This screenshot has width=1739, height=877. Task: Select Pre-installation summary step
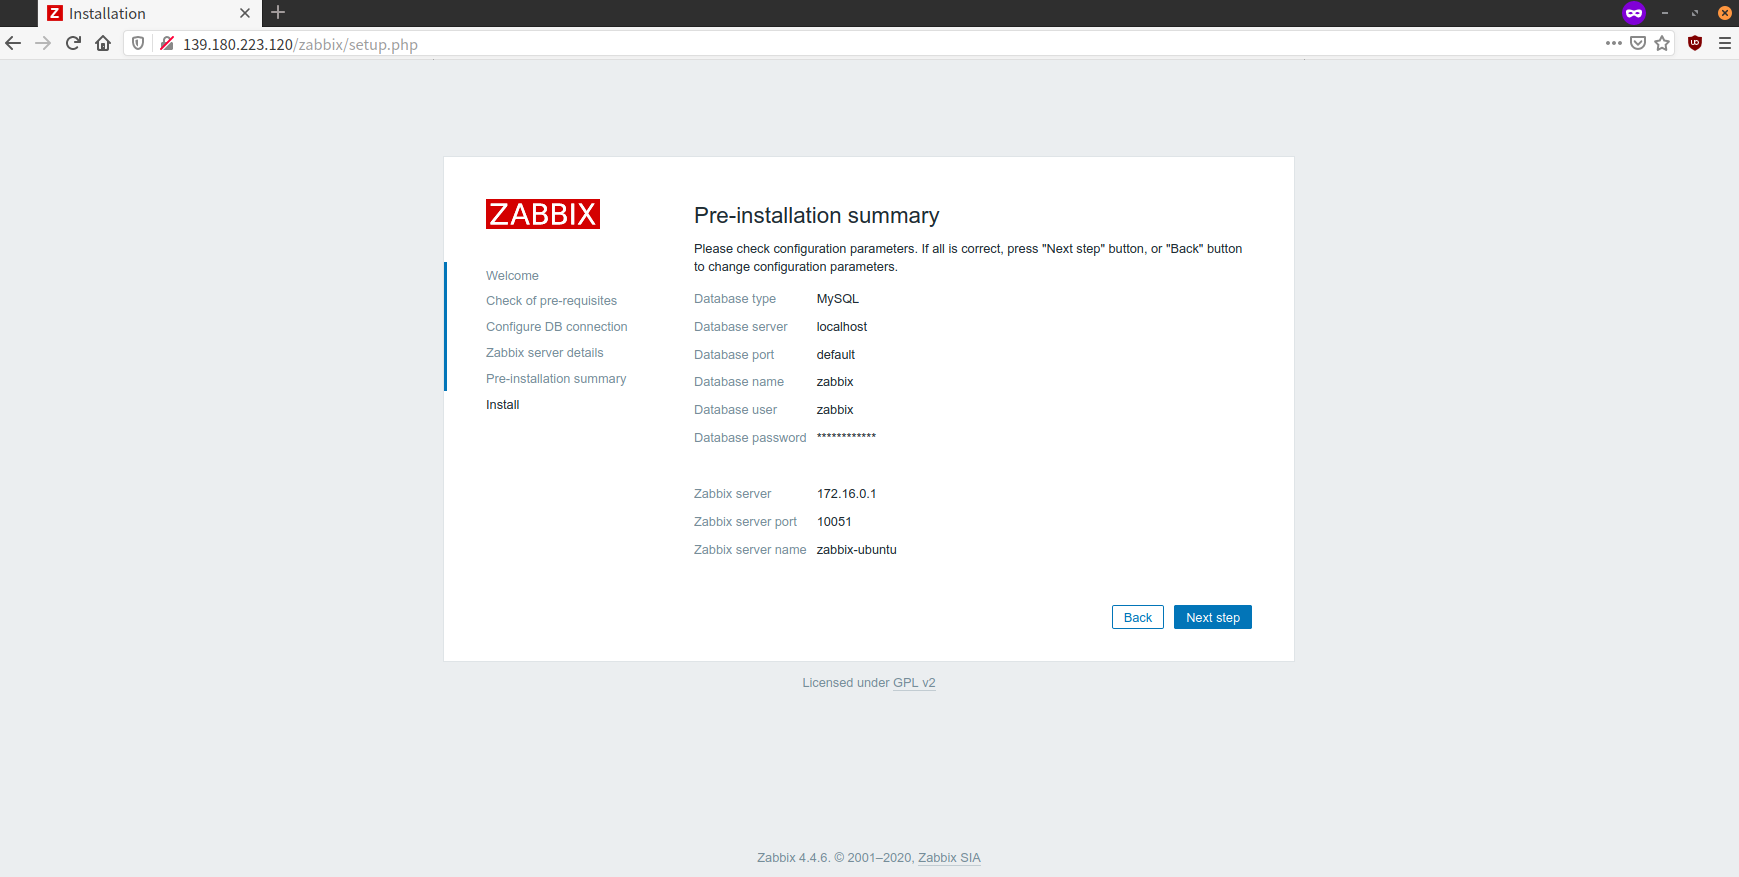(x=556, y=379)
